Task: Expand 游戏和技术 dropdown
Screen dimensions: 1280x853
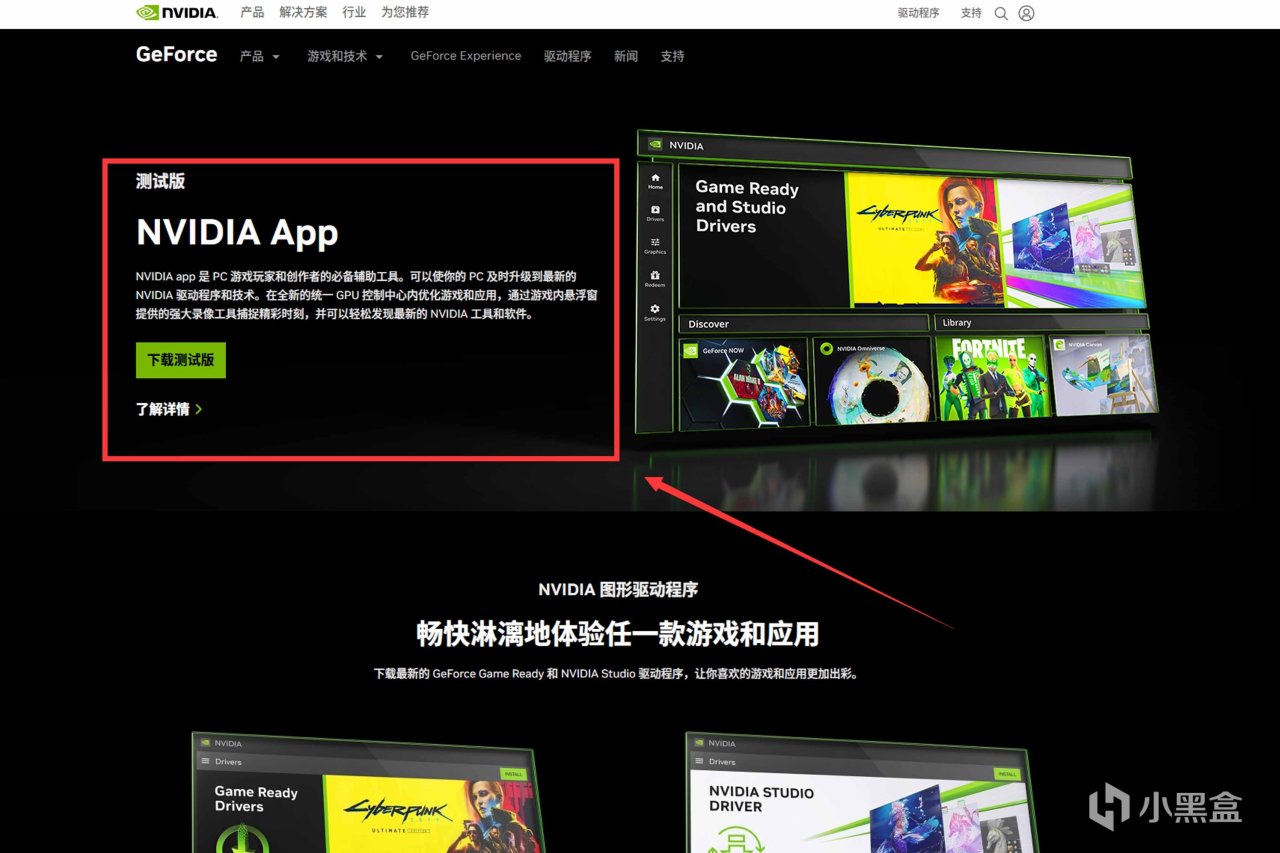Action: (345, 56)
